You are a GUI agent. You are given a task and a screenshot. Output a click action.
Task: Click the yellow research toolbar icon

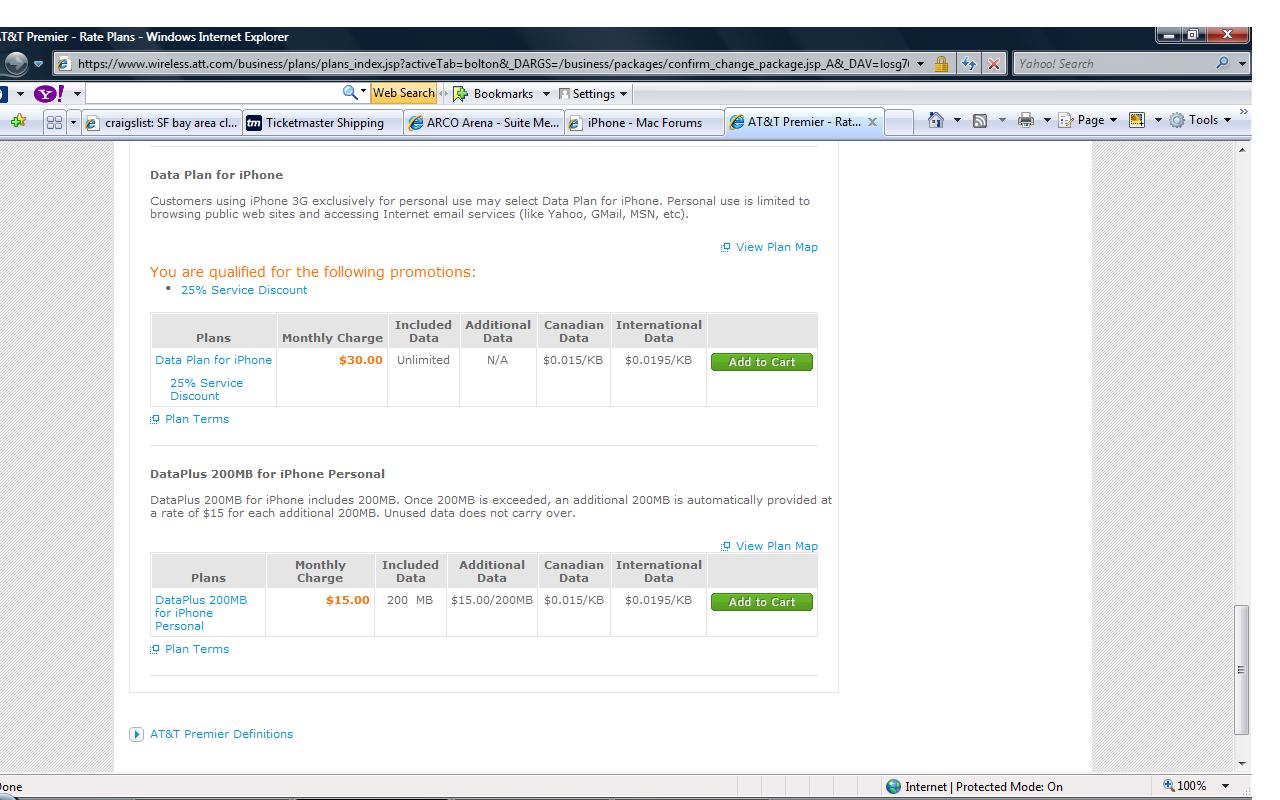pyautogui.click(x=1136, y=120)
